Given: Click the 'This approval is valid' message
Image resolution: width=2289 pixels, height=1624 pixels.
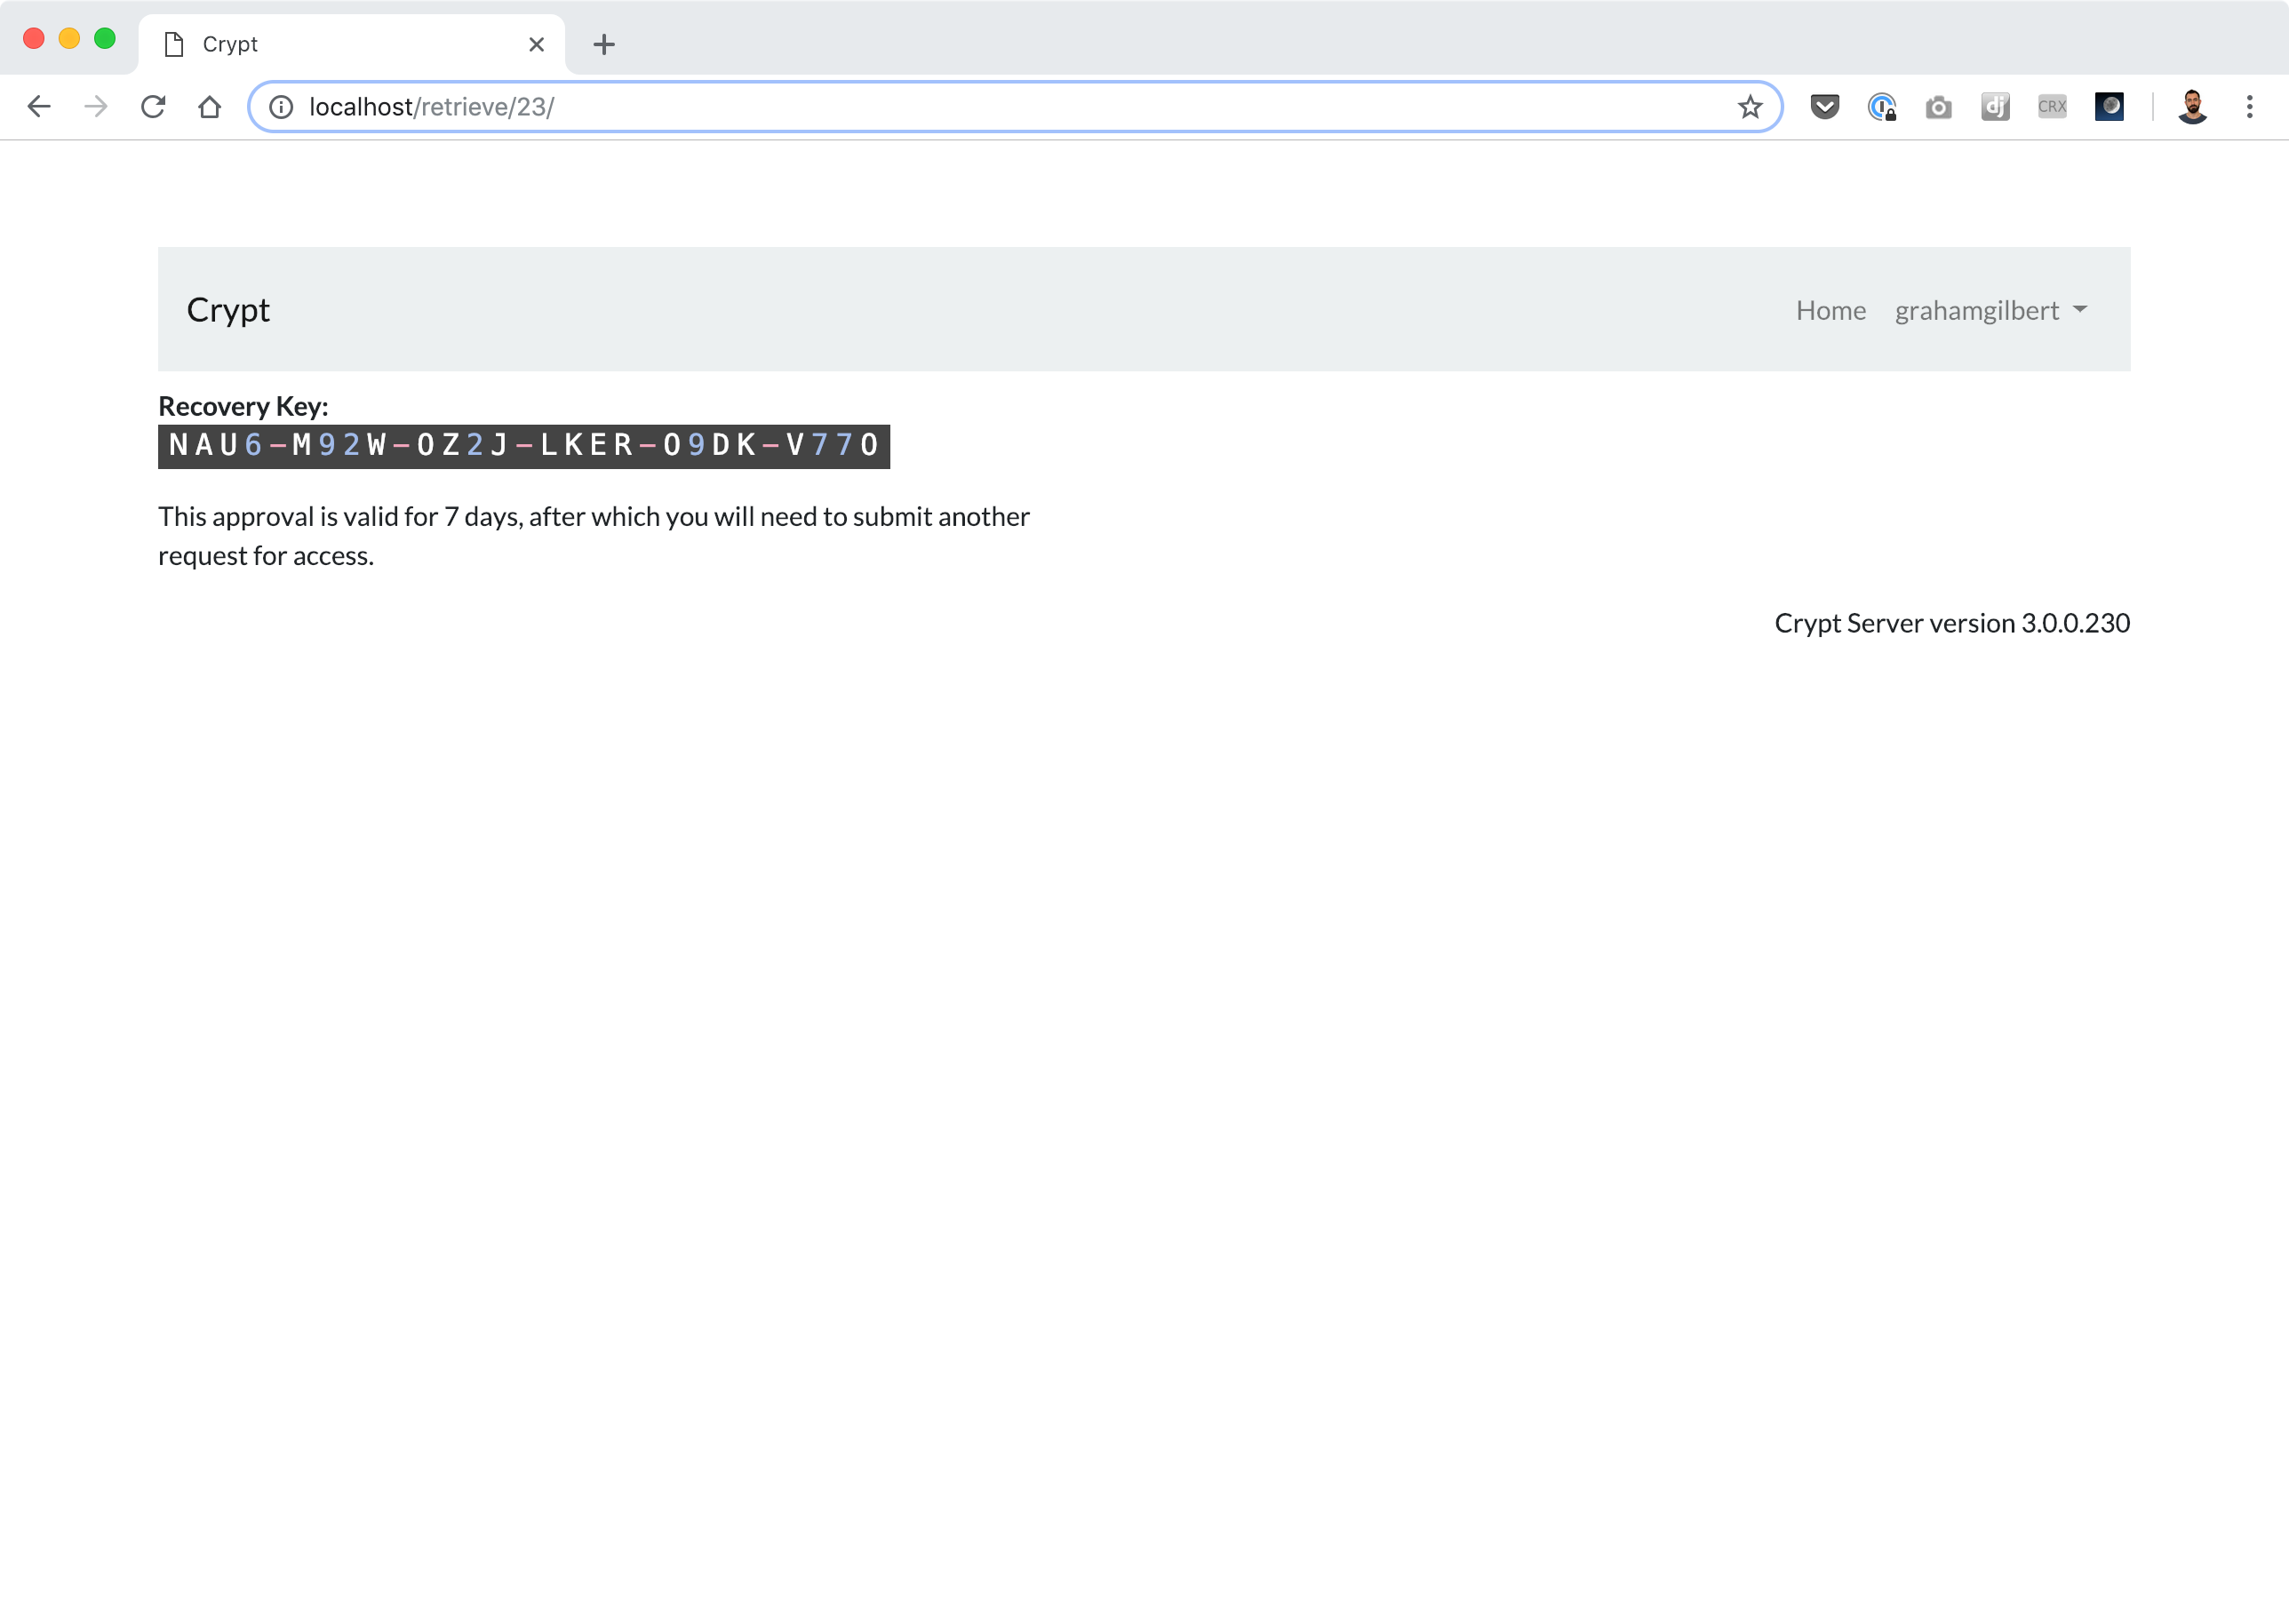Looking at the screenshot, I should pos(594,536).
